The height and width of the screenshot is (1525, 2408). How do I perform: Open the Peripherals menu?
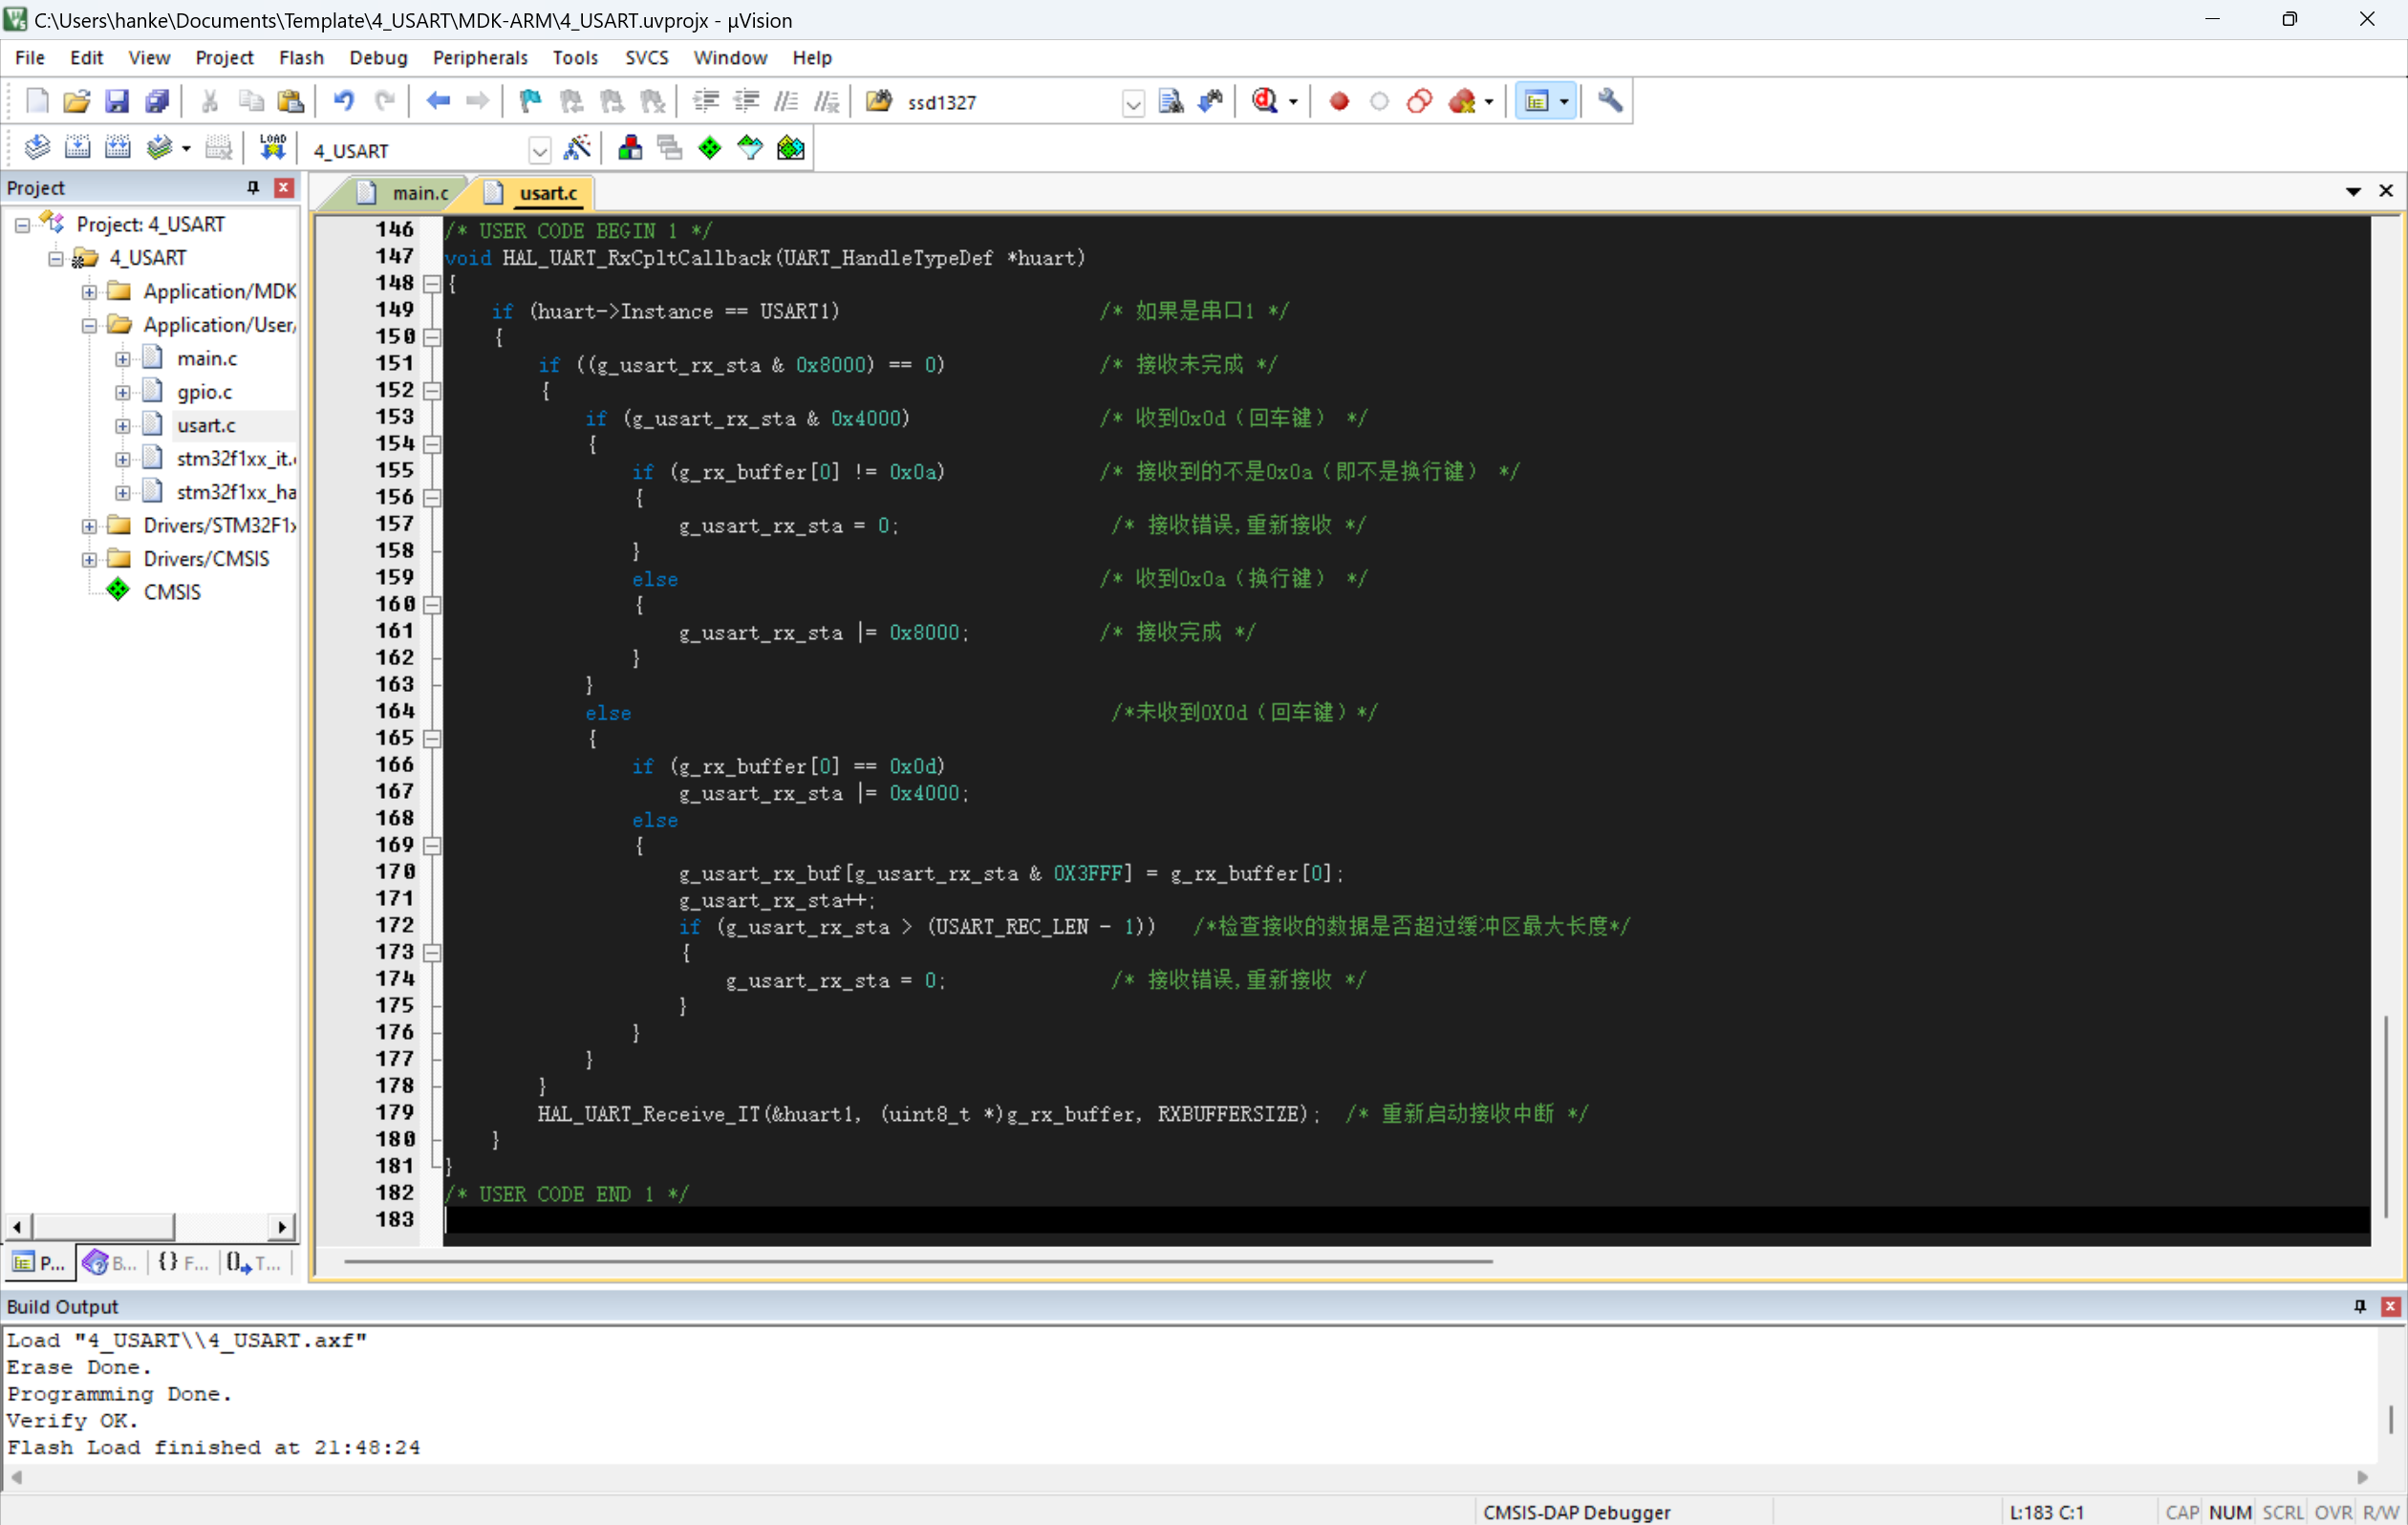point(479,57)
